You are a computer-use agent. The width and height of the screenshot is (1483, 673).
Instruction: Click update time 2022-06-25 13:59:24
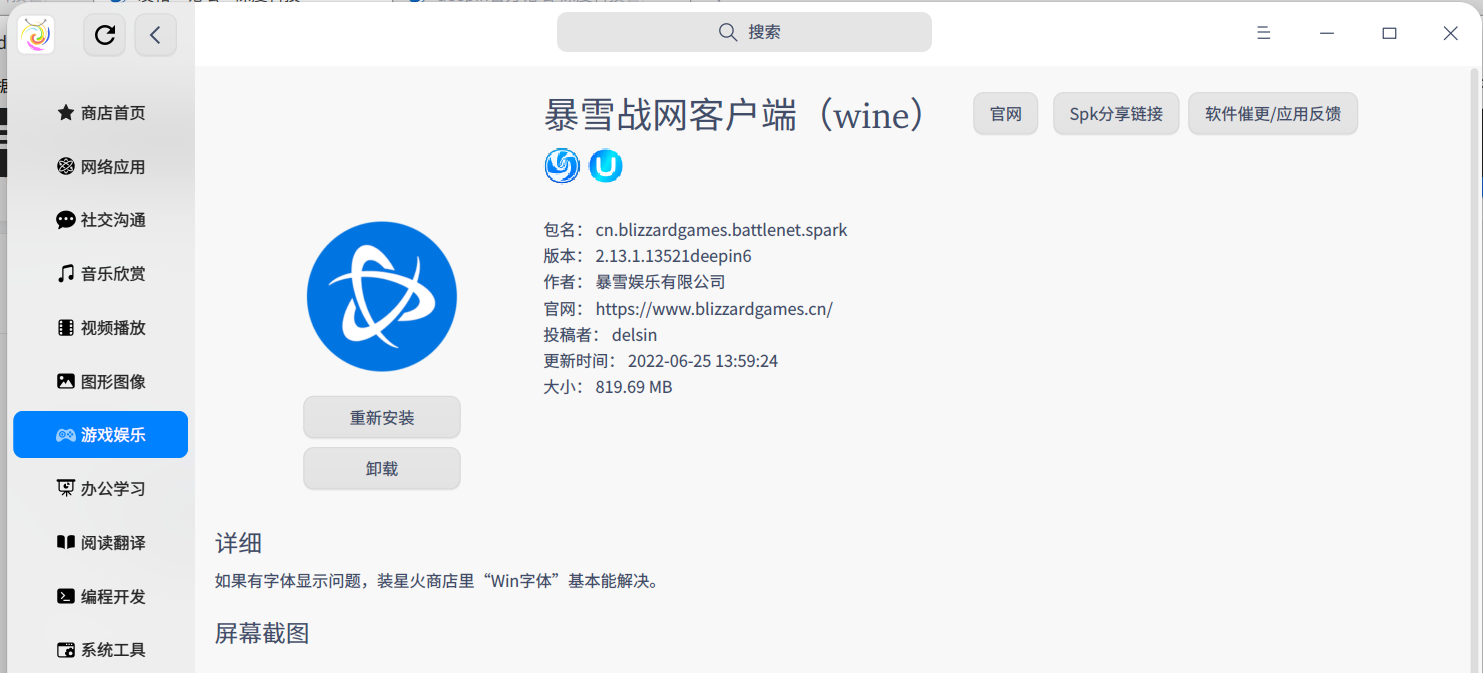click(x=703, y=361)
